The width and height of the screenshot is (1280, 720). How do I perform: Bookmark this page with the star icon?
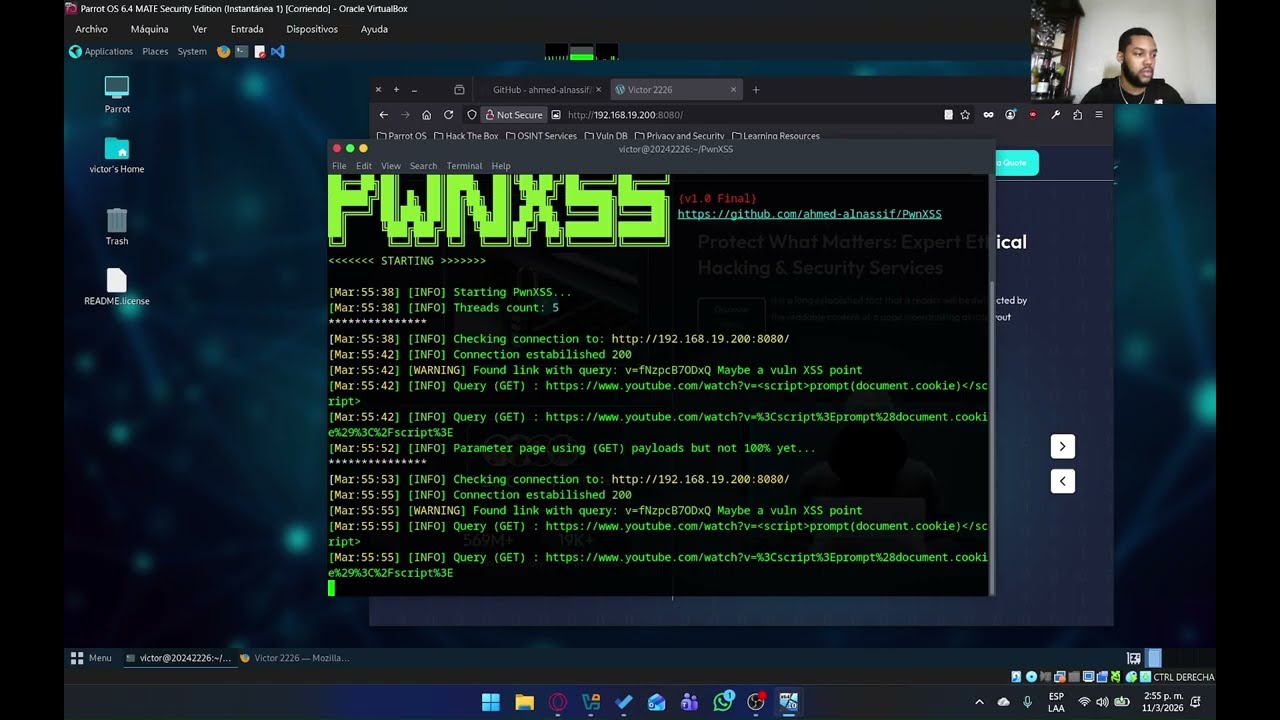click(965, 115)
